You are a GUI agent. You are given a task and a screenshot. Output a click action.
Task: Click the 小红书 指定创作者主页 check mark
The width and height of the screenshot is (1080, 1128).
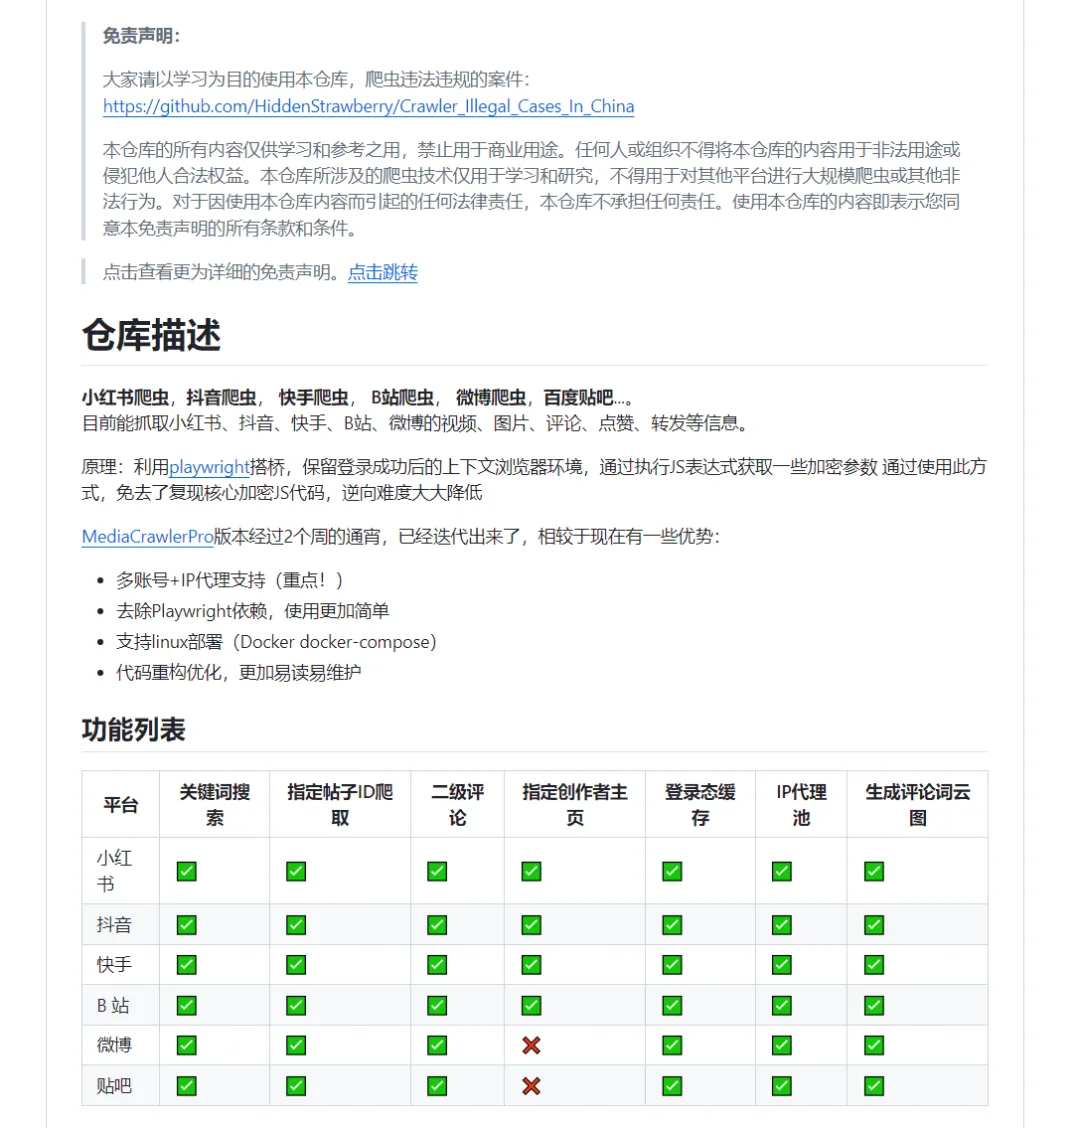(x=532, y=871)
